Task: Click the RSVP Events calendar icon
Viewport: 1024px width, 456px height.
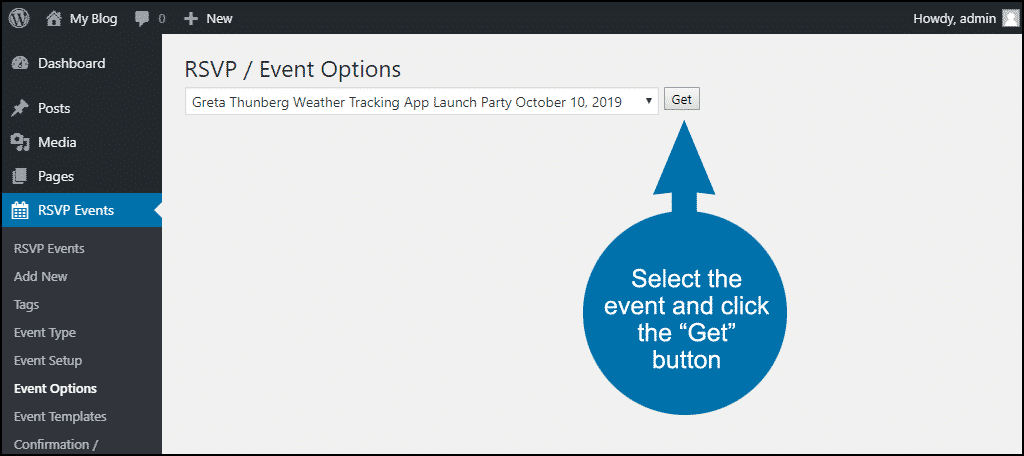Action: 20,210
